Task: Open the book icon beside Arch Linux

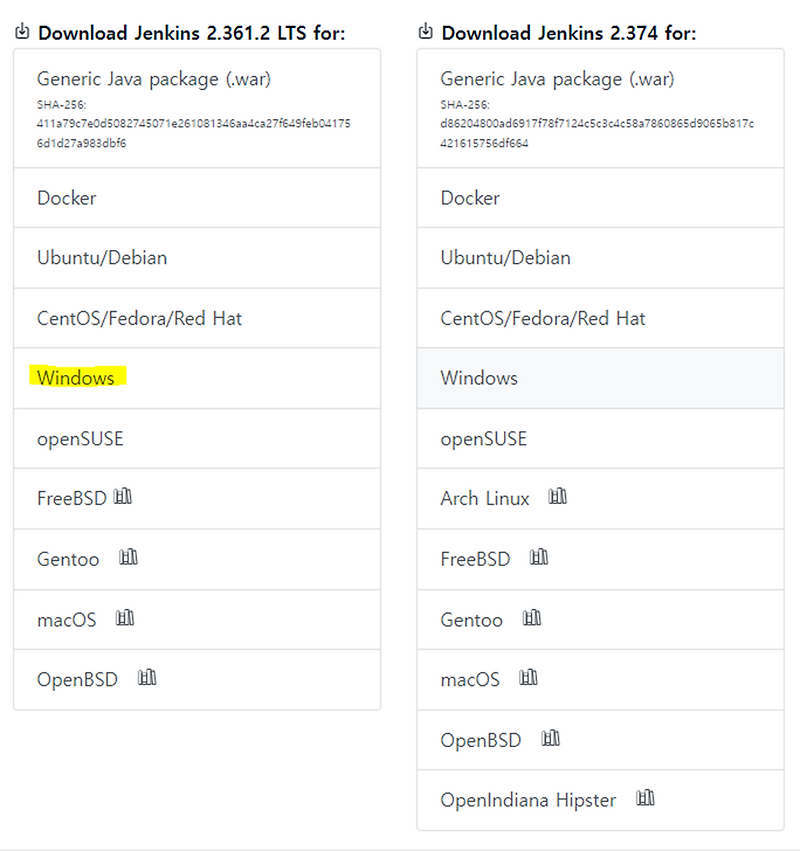Action: click(x=558, y=496)
